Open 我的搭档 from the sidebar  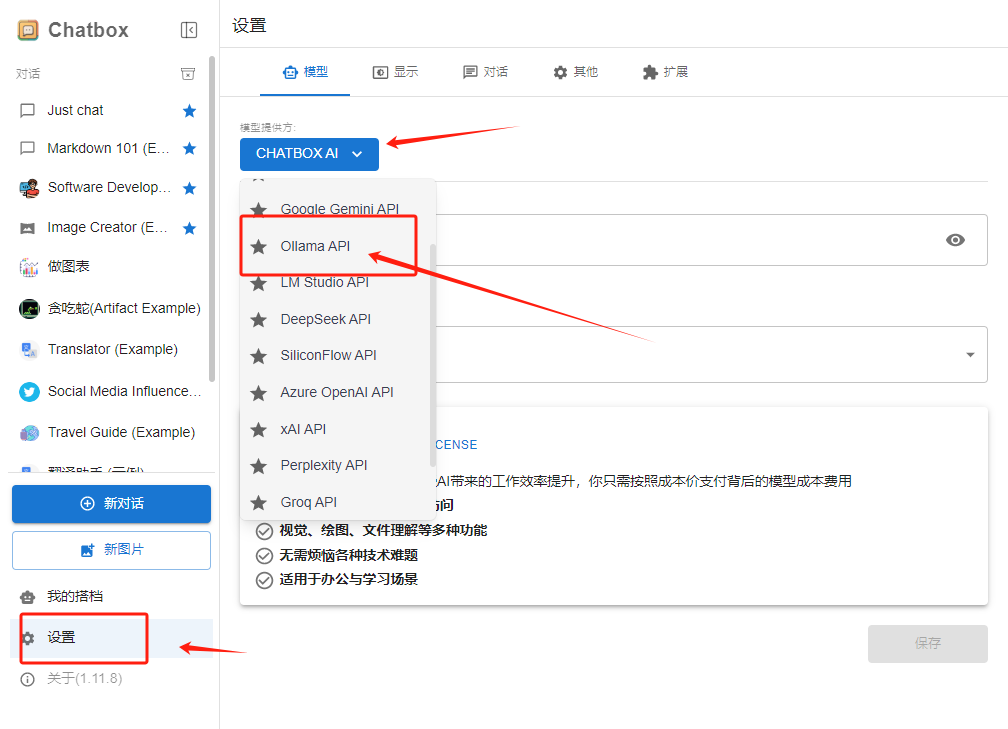point(111,597)
